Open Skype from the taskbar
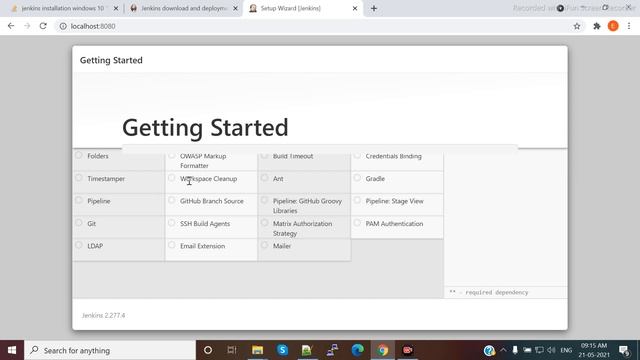Viewport: 640px width, 360px height. point(282,350)
